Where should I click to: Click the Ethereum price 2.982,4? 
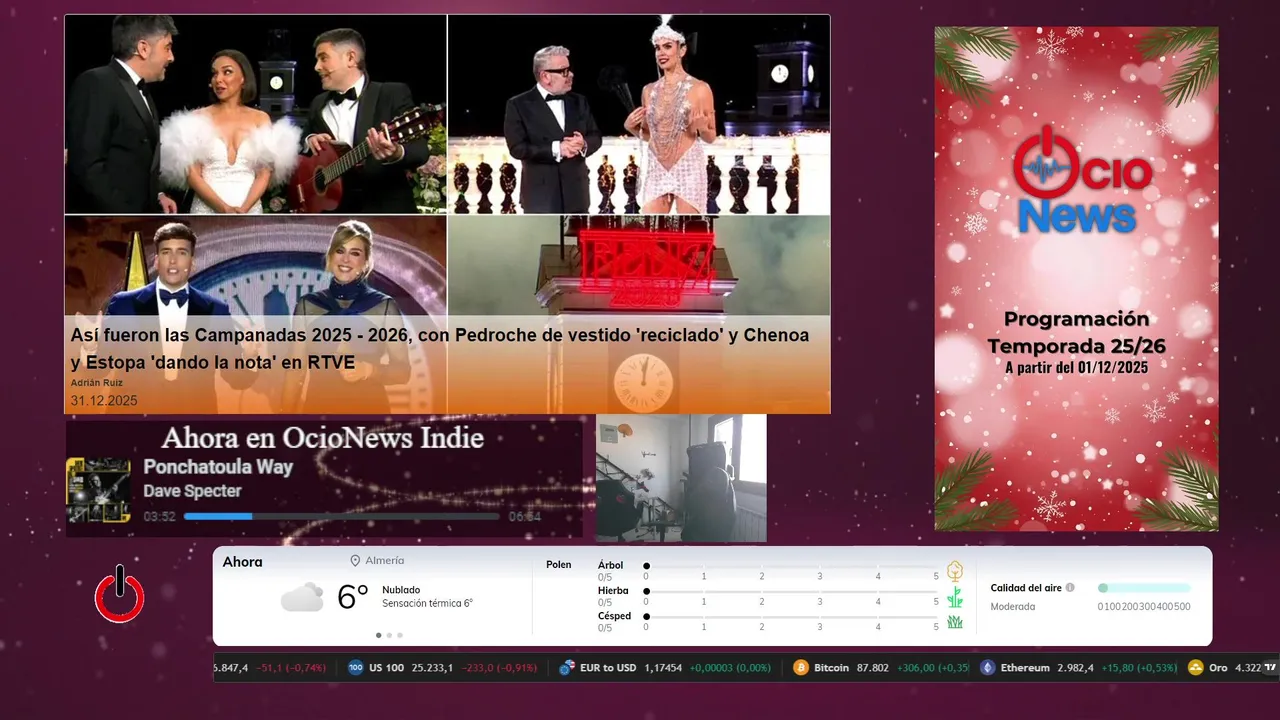pyautogui.click(x=1075, y=668)
